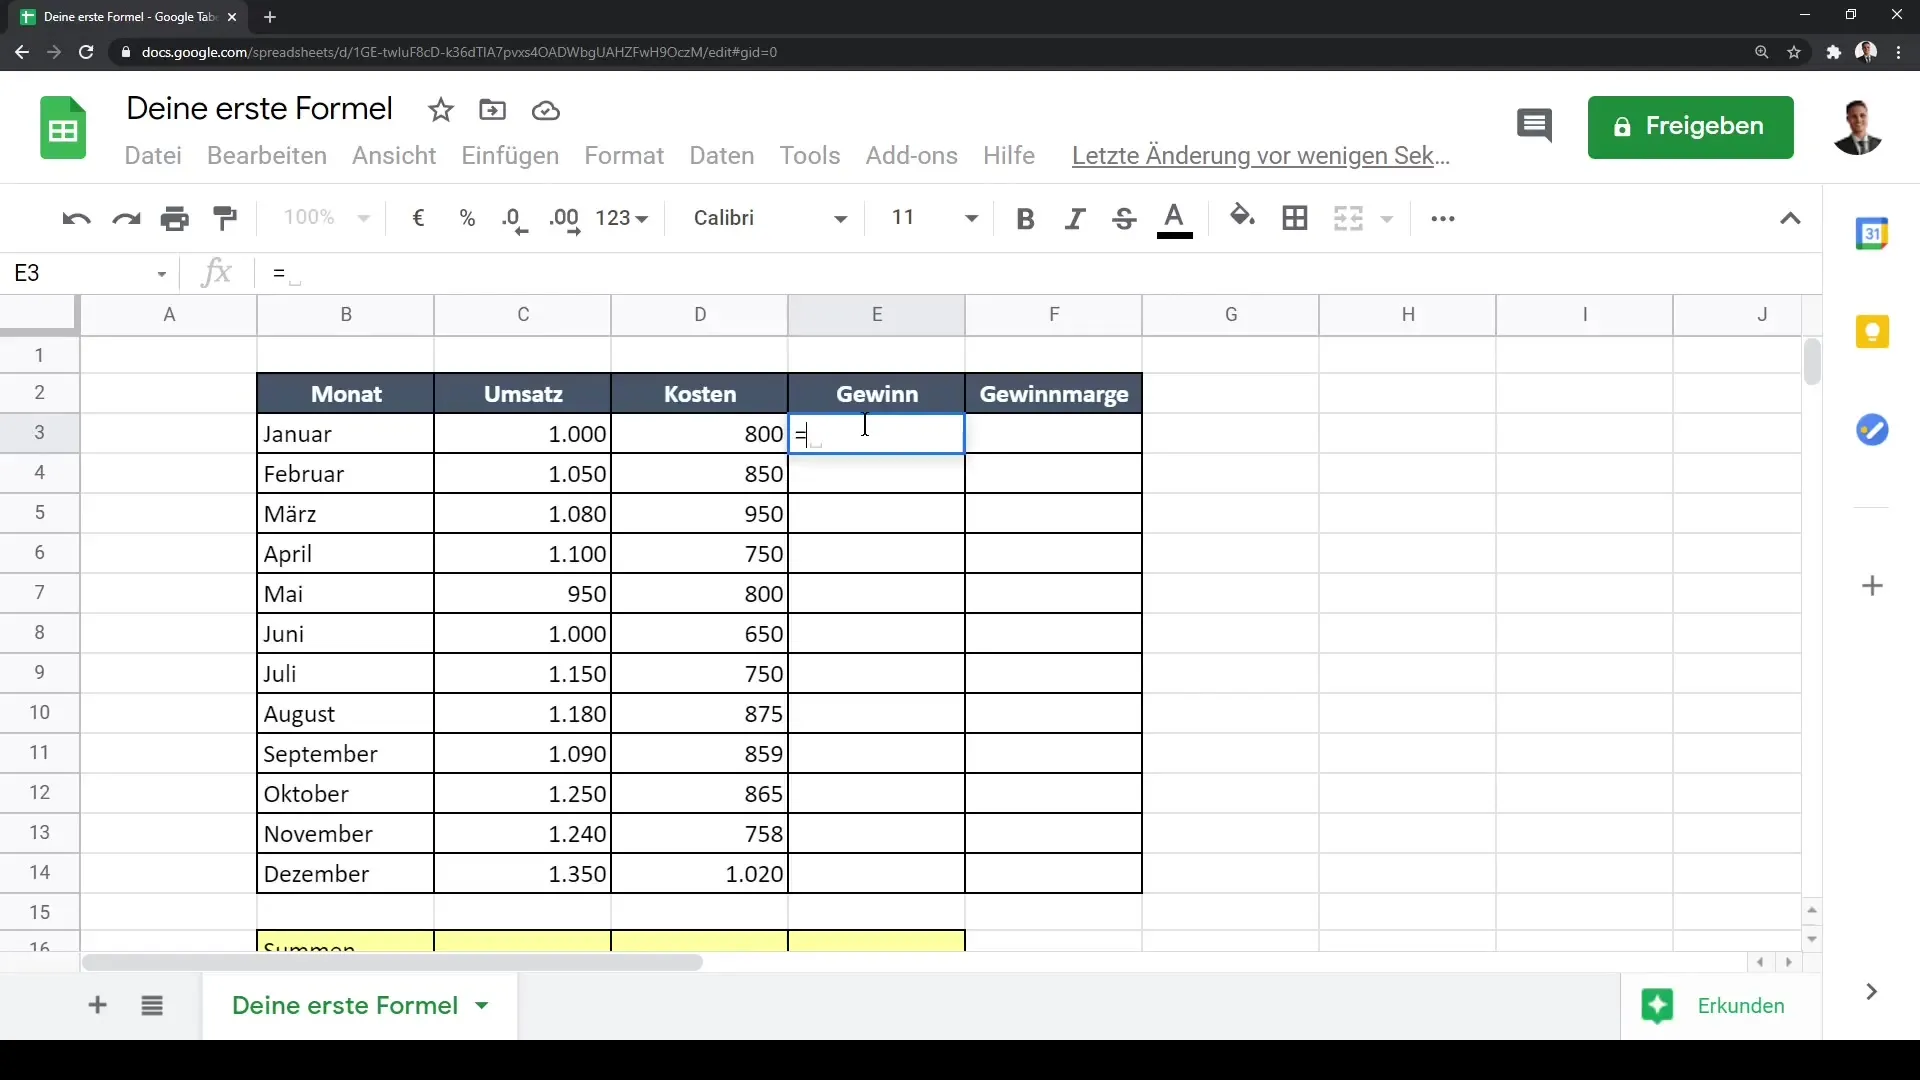
Task: Toggle the undo icon
Action: [75, 218]
